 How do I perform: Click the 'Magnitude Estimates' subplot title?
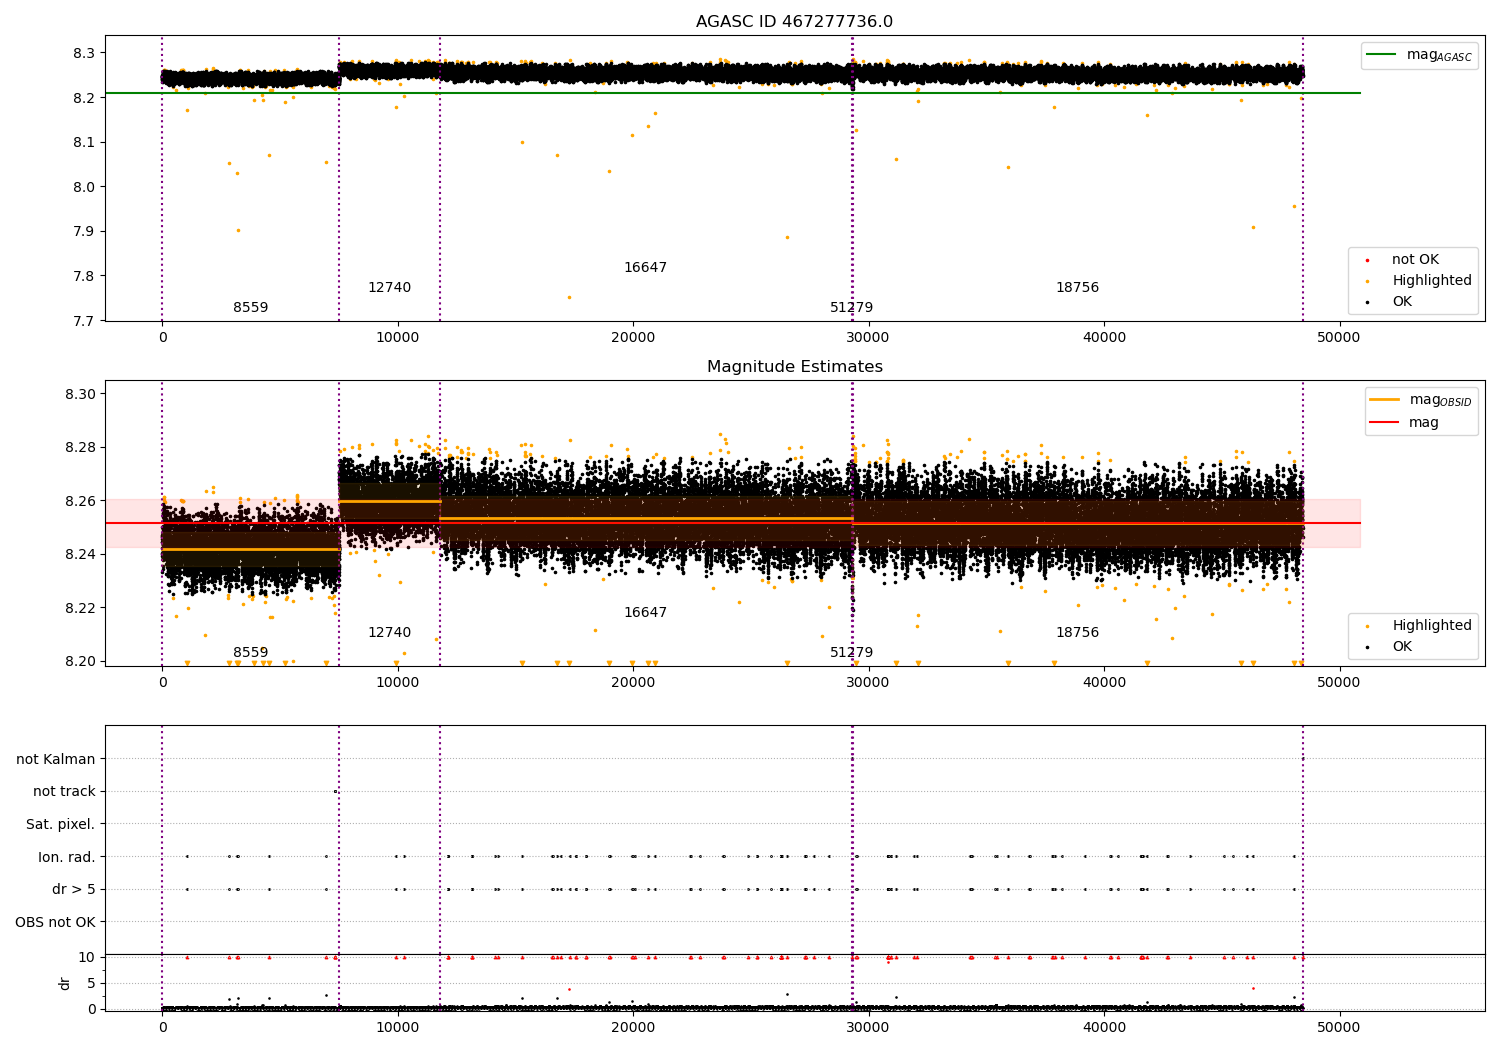pyautogui.click(x=795, y=367)
